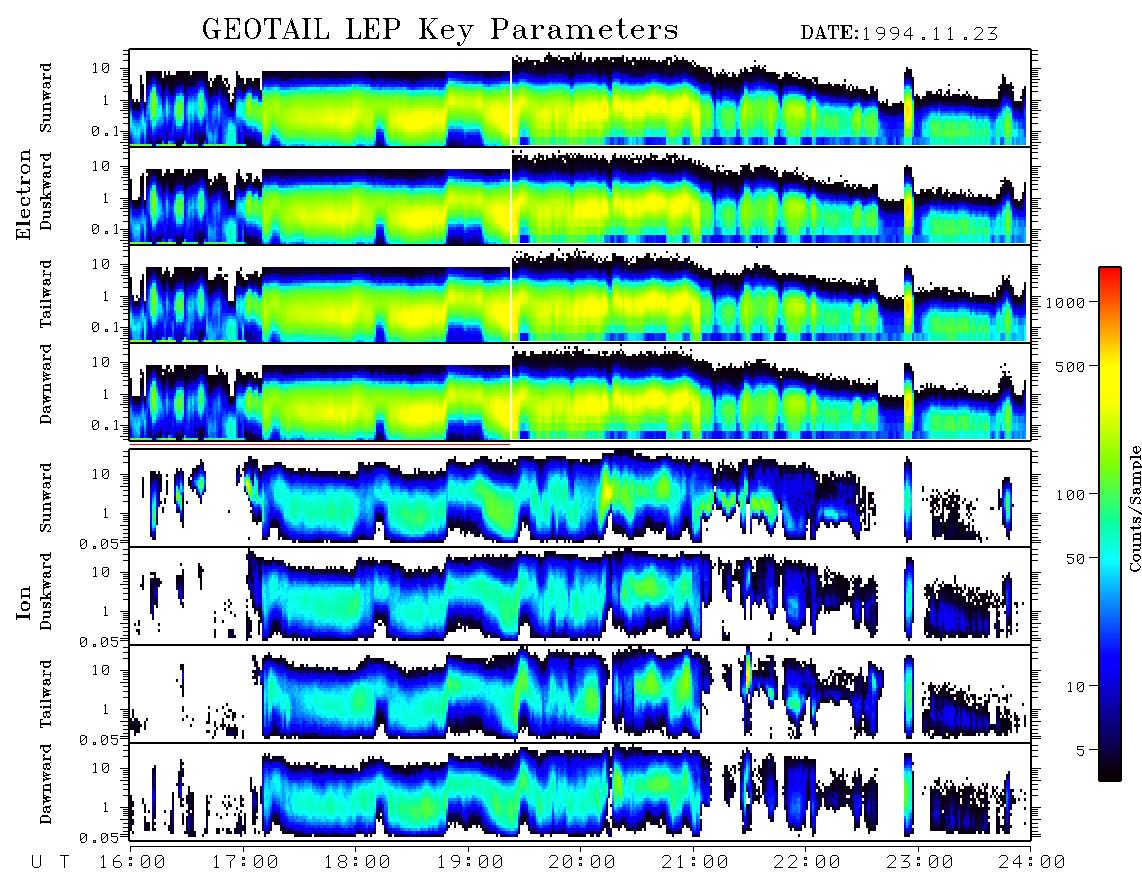Select the Ion "Tailward" panel label

[46, 694]
